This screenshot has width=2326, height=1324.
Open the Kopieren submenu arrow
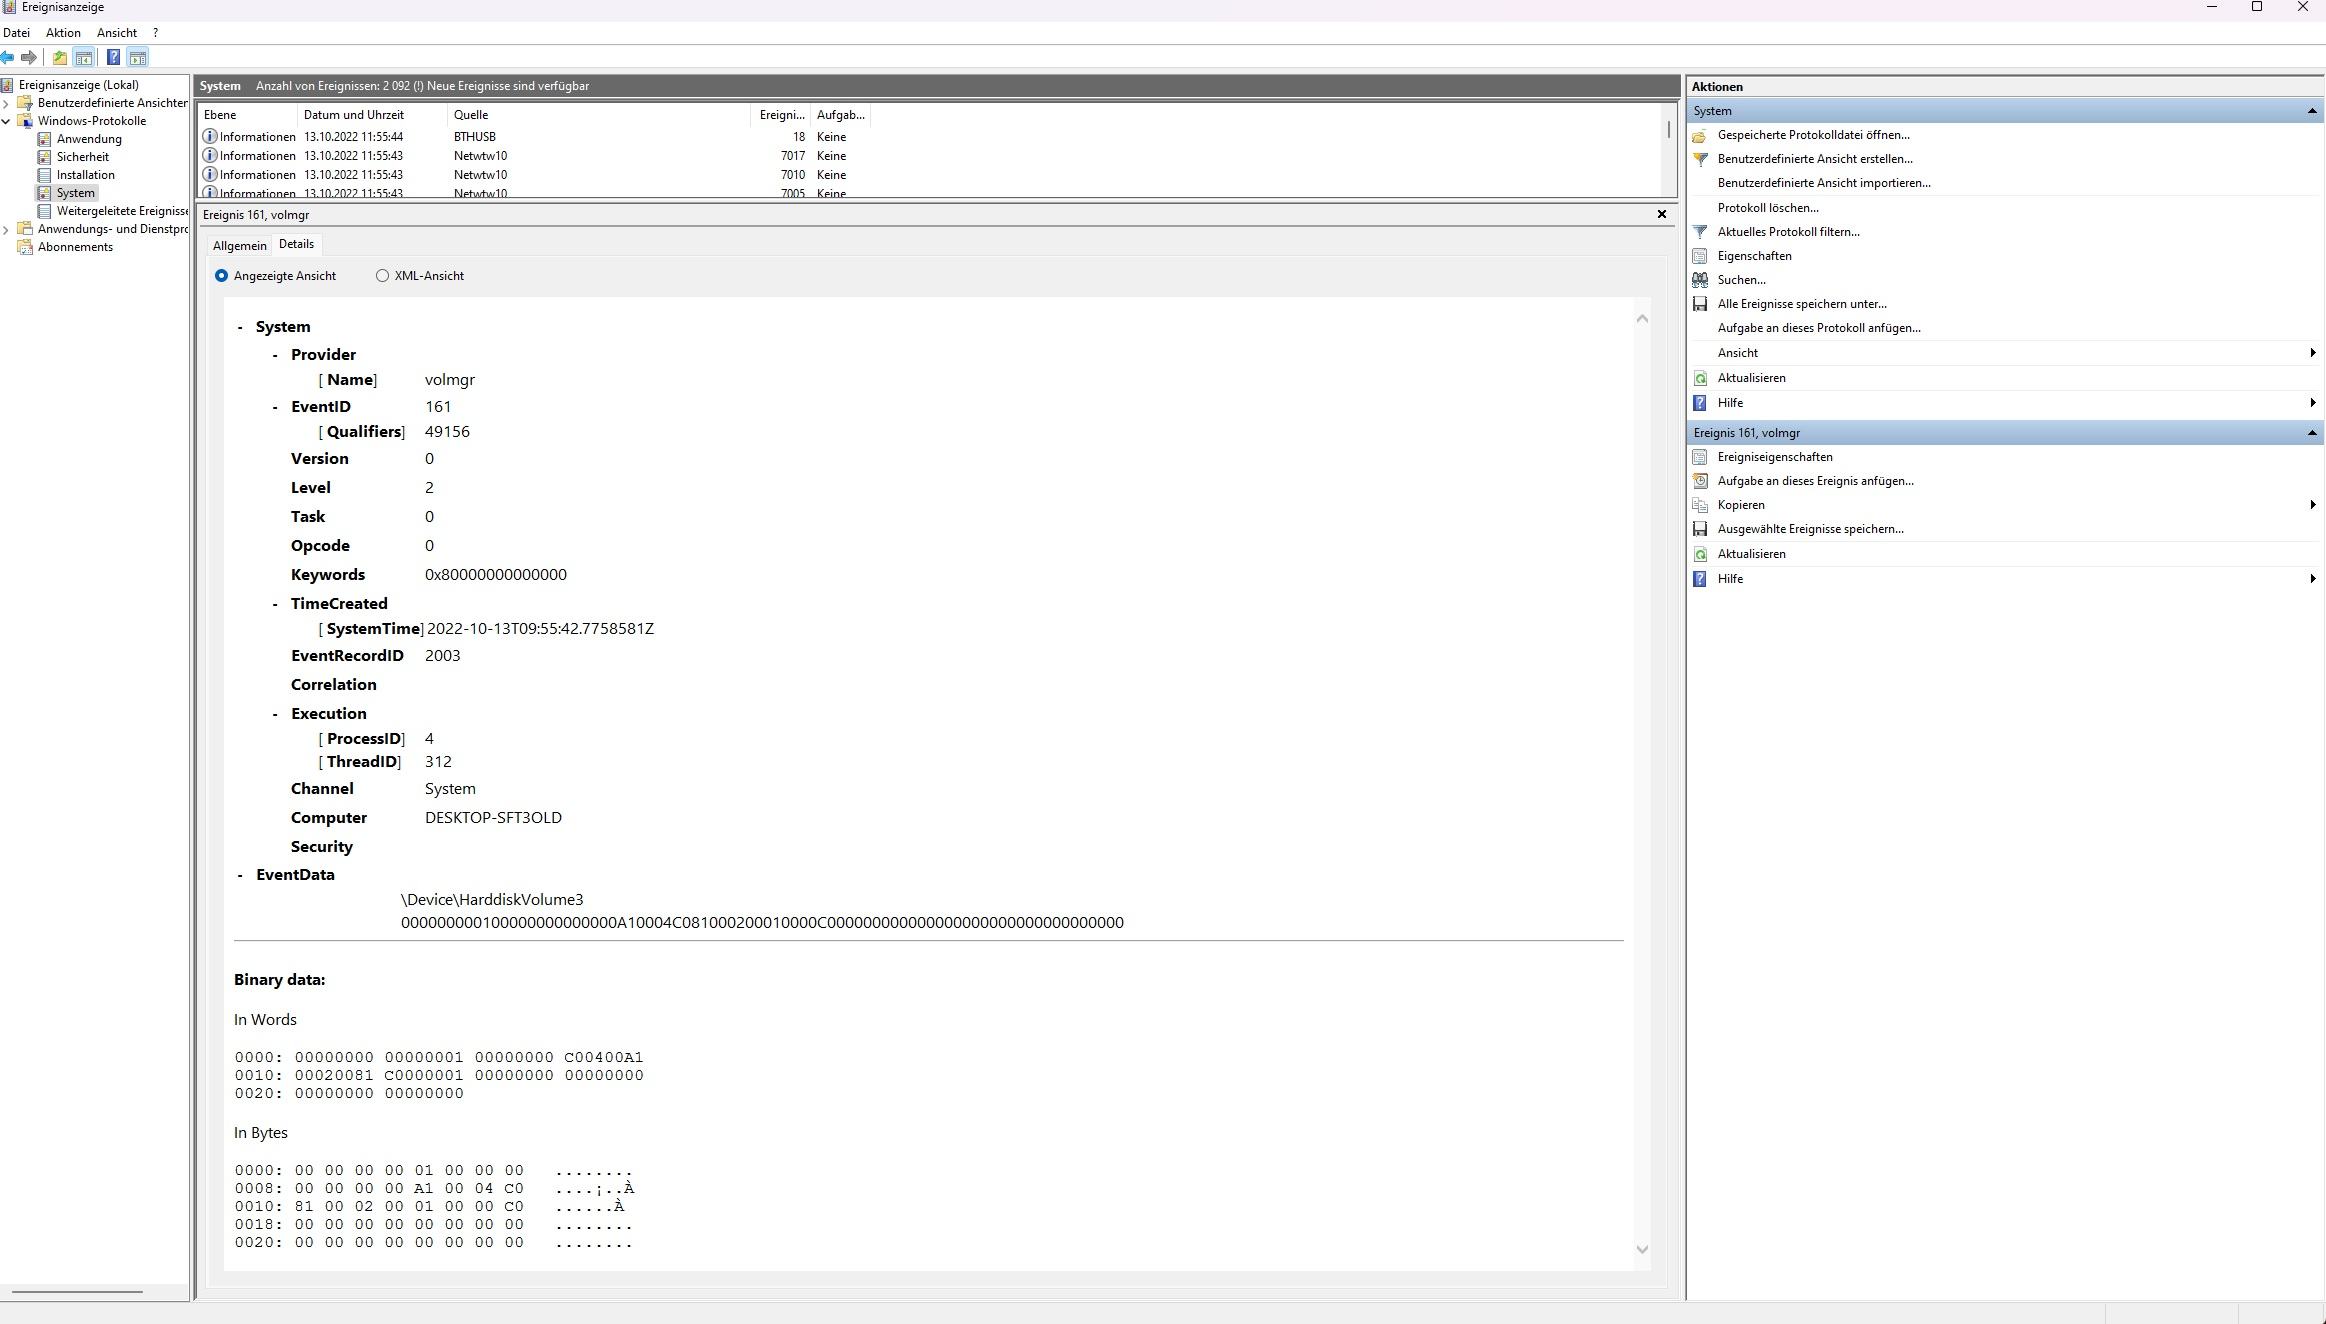point(2312,505)
